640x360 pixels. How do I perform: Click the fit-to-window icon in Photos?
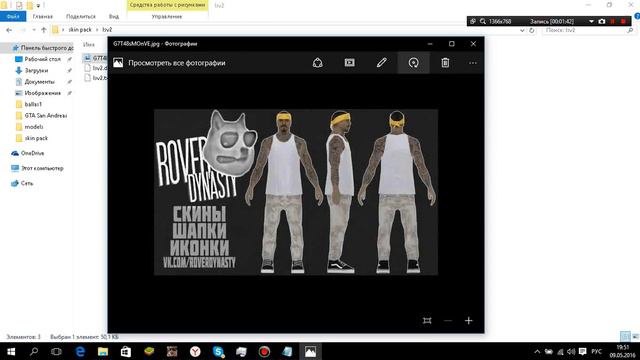tap(427, 320)
